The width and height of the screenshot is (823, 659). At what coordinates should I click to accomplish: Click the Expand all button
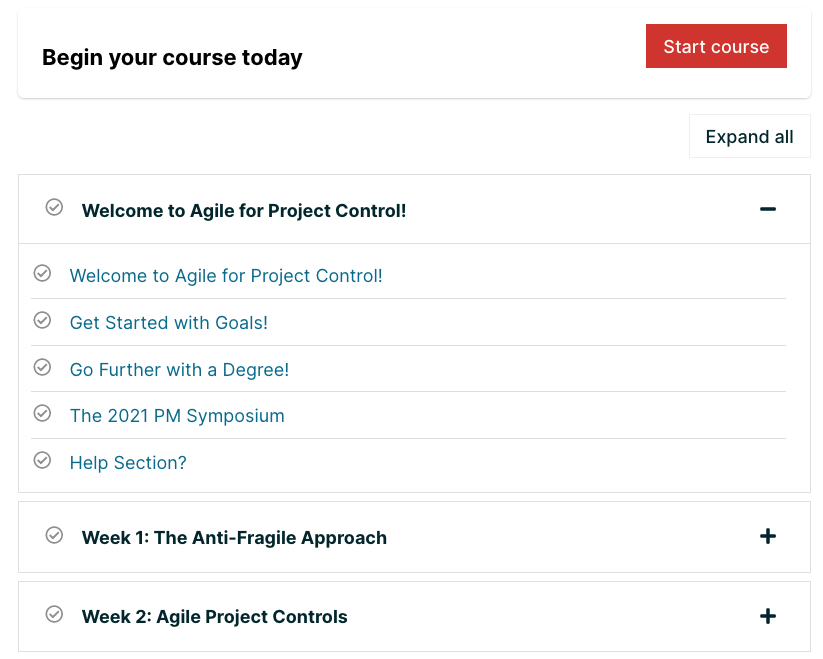[749, 136]
